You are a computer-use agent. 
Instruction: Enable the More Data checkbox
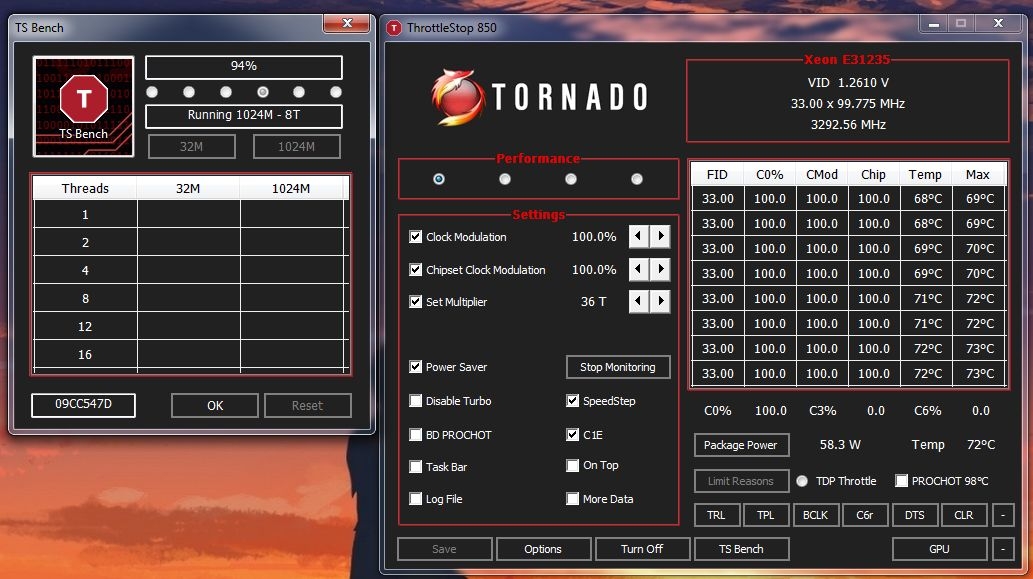(572, 499)
